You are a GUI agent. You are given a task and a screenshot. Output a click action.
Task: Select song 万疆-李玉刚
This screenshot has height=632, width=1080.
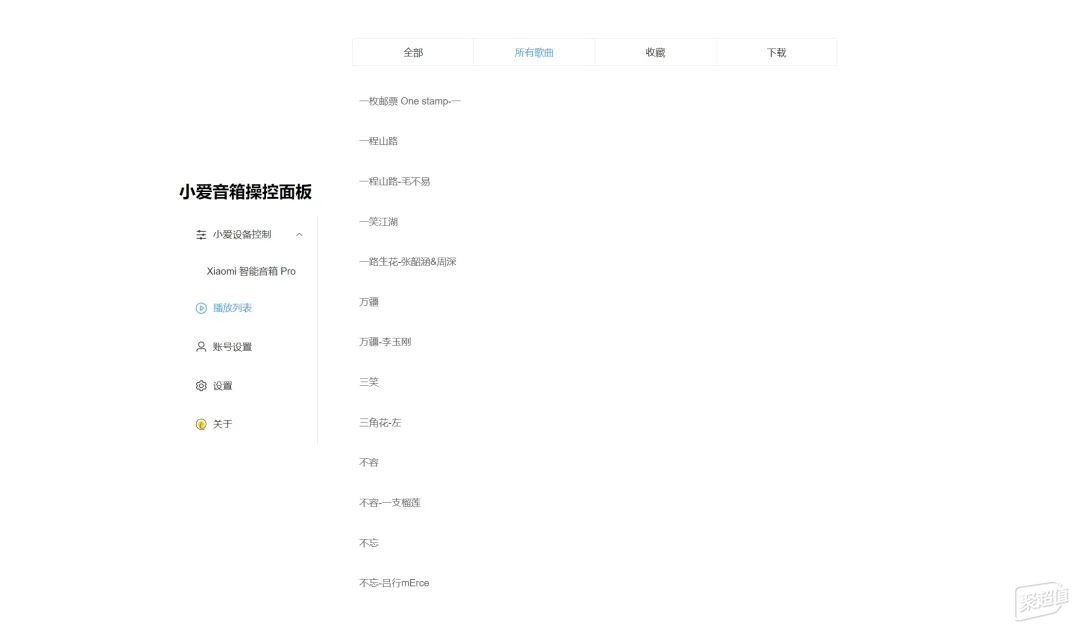click(x=384, y=342)
